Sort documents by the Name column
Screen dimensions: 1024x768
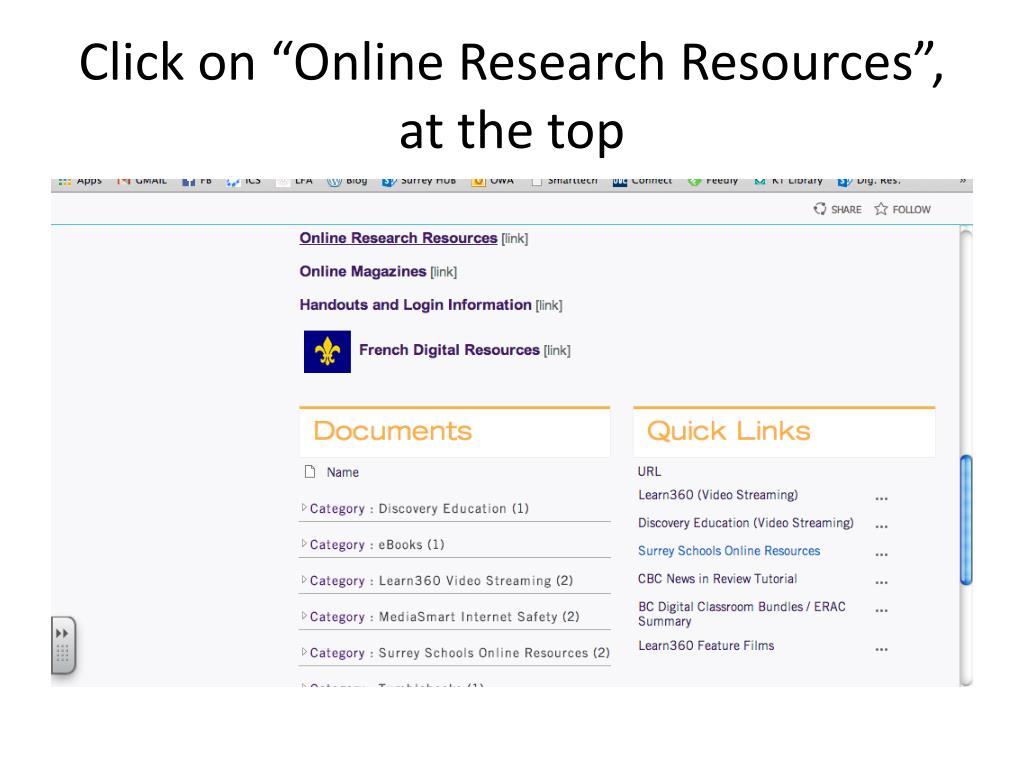(343, 472)
